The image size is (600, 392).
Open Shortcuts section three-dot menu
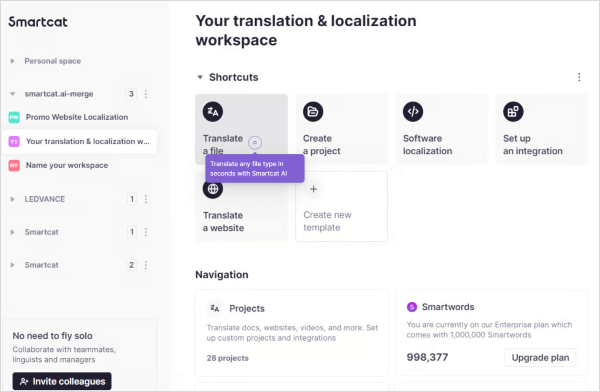pyautogui.click(x=579, y=77)
